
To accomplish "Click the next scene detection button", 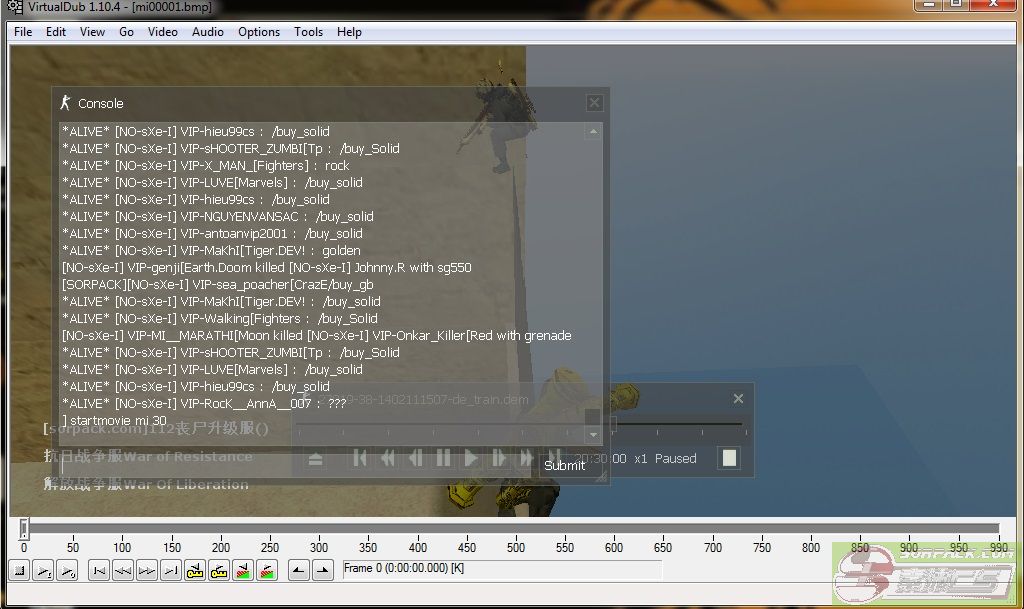I will (x=267, y=571).
